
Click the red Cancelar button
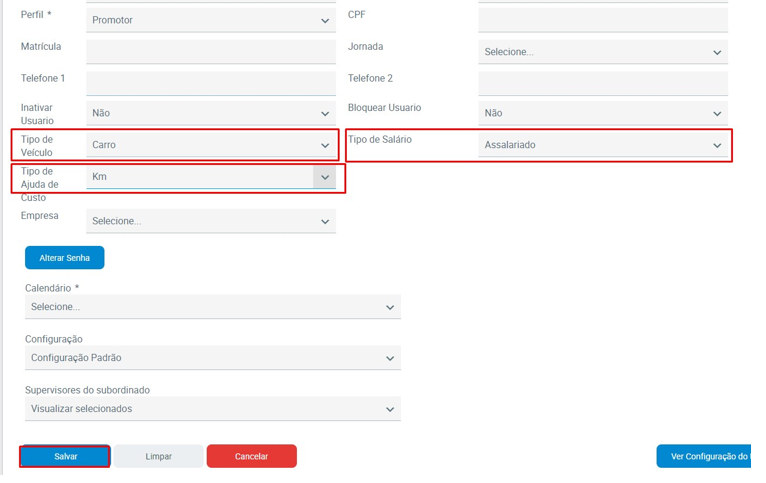(251, 456)
